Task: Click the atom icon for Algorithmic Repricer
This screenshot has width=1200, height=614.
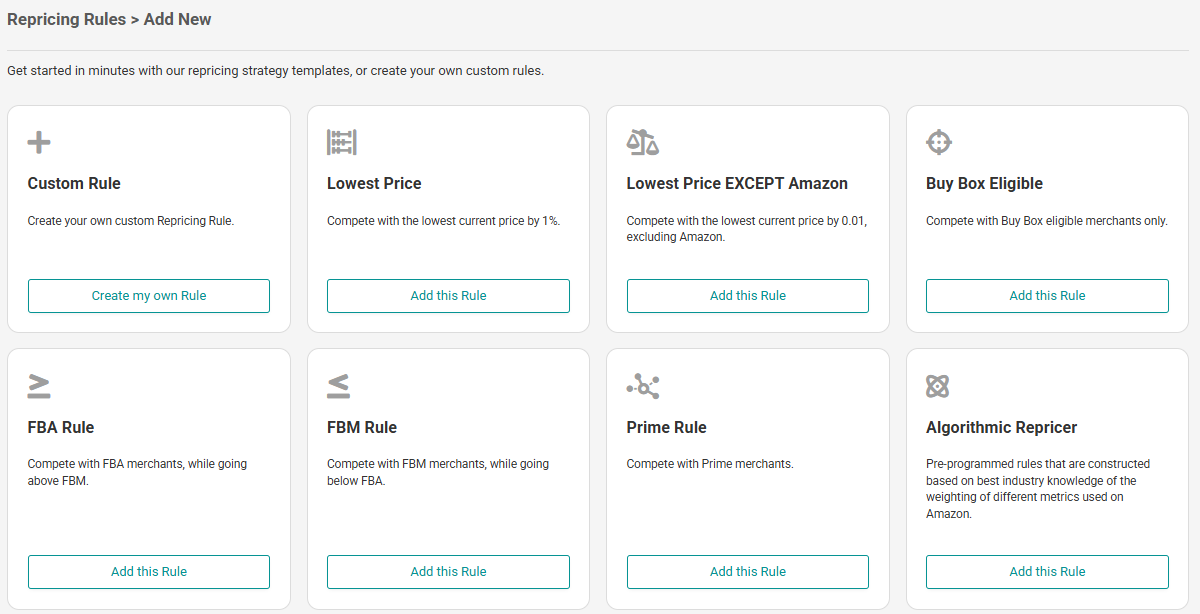Action: [x=938, y=386]
